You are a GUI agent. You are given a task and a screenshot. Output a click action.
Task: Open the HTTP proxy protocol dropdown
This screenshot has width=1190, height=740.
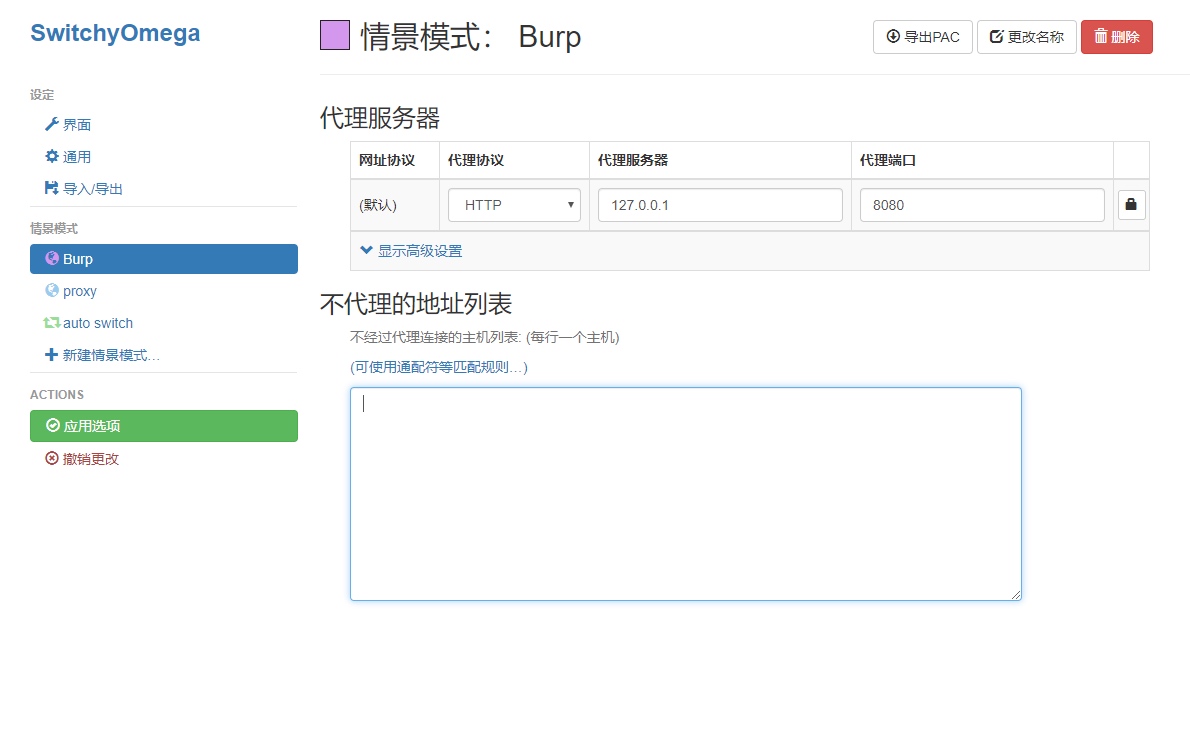point(514,205)
